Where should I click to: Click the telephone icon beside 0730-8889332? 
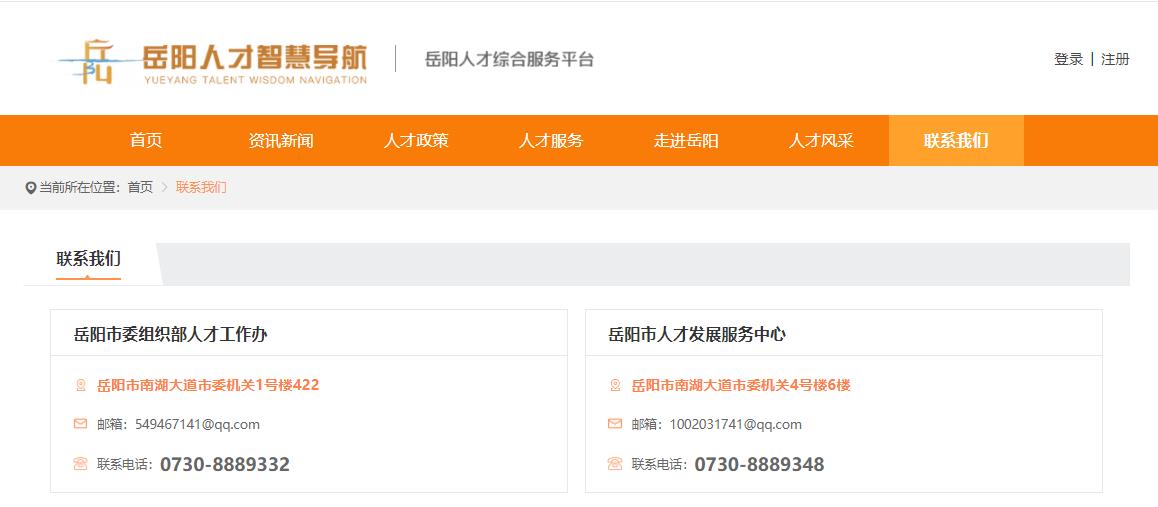[80, 463]
